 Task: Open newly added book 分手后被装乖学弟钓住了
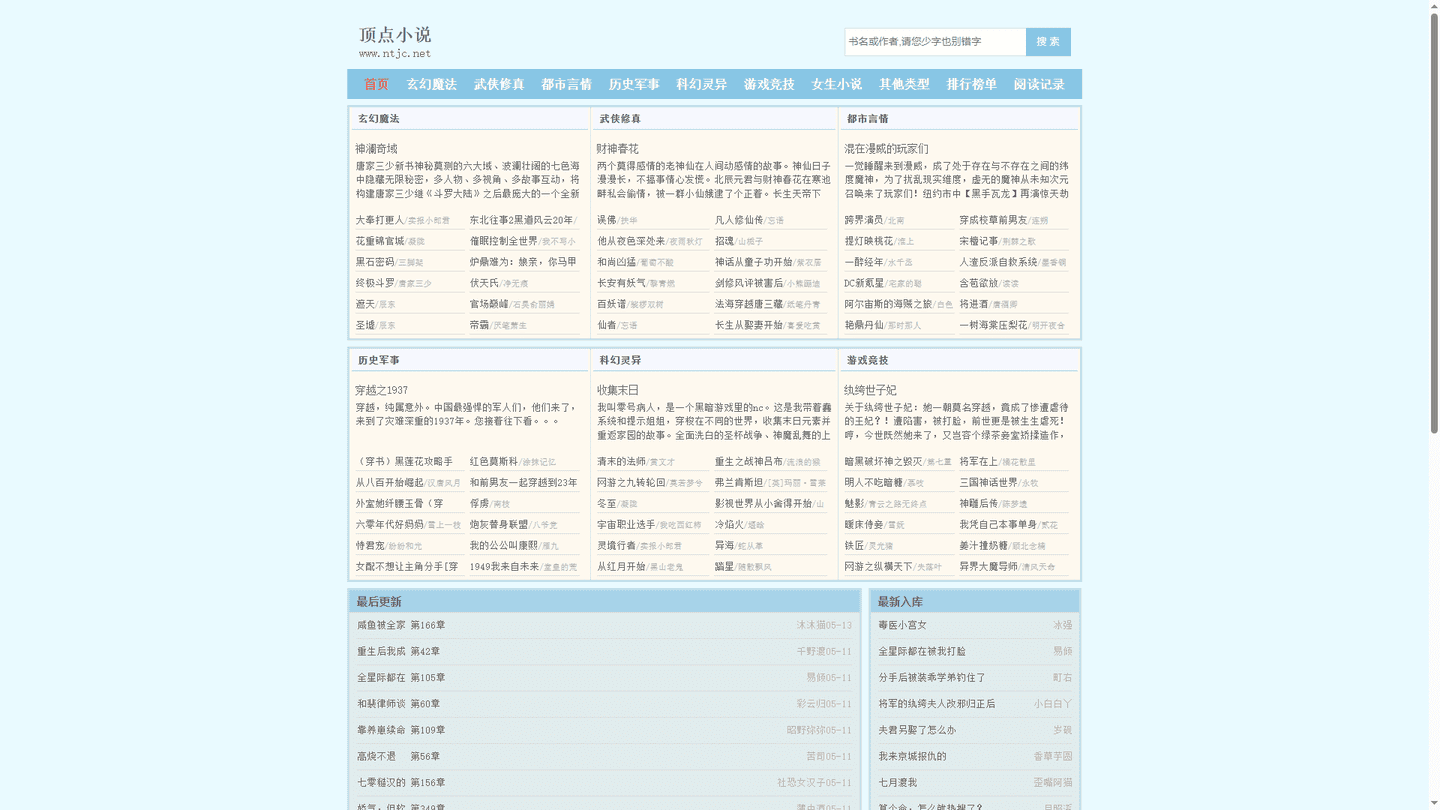tap(932, 678)
